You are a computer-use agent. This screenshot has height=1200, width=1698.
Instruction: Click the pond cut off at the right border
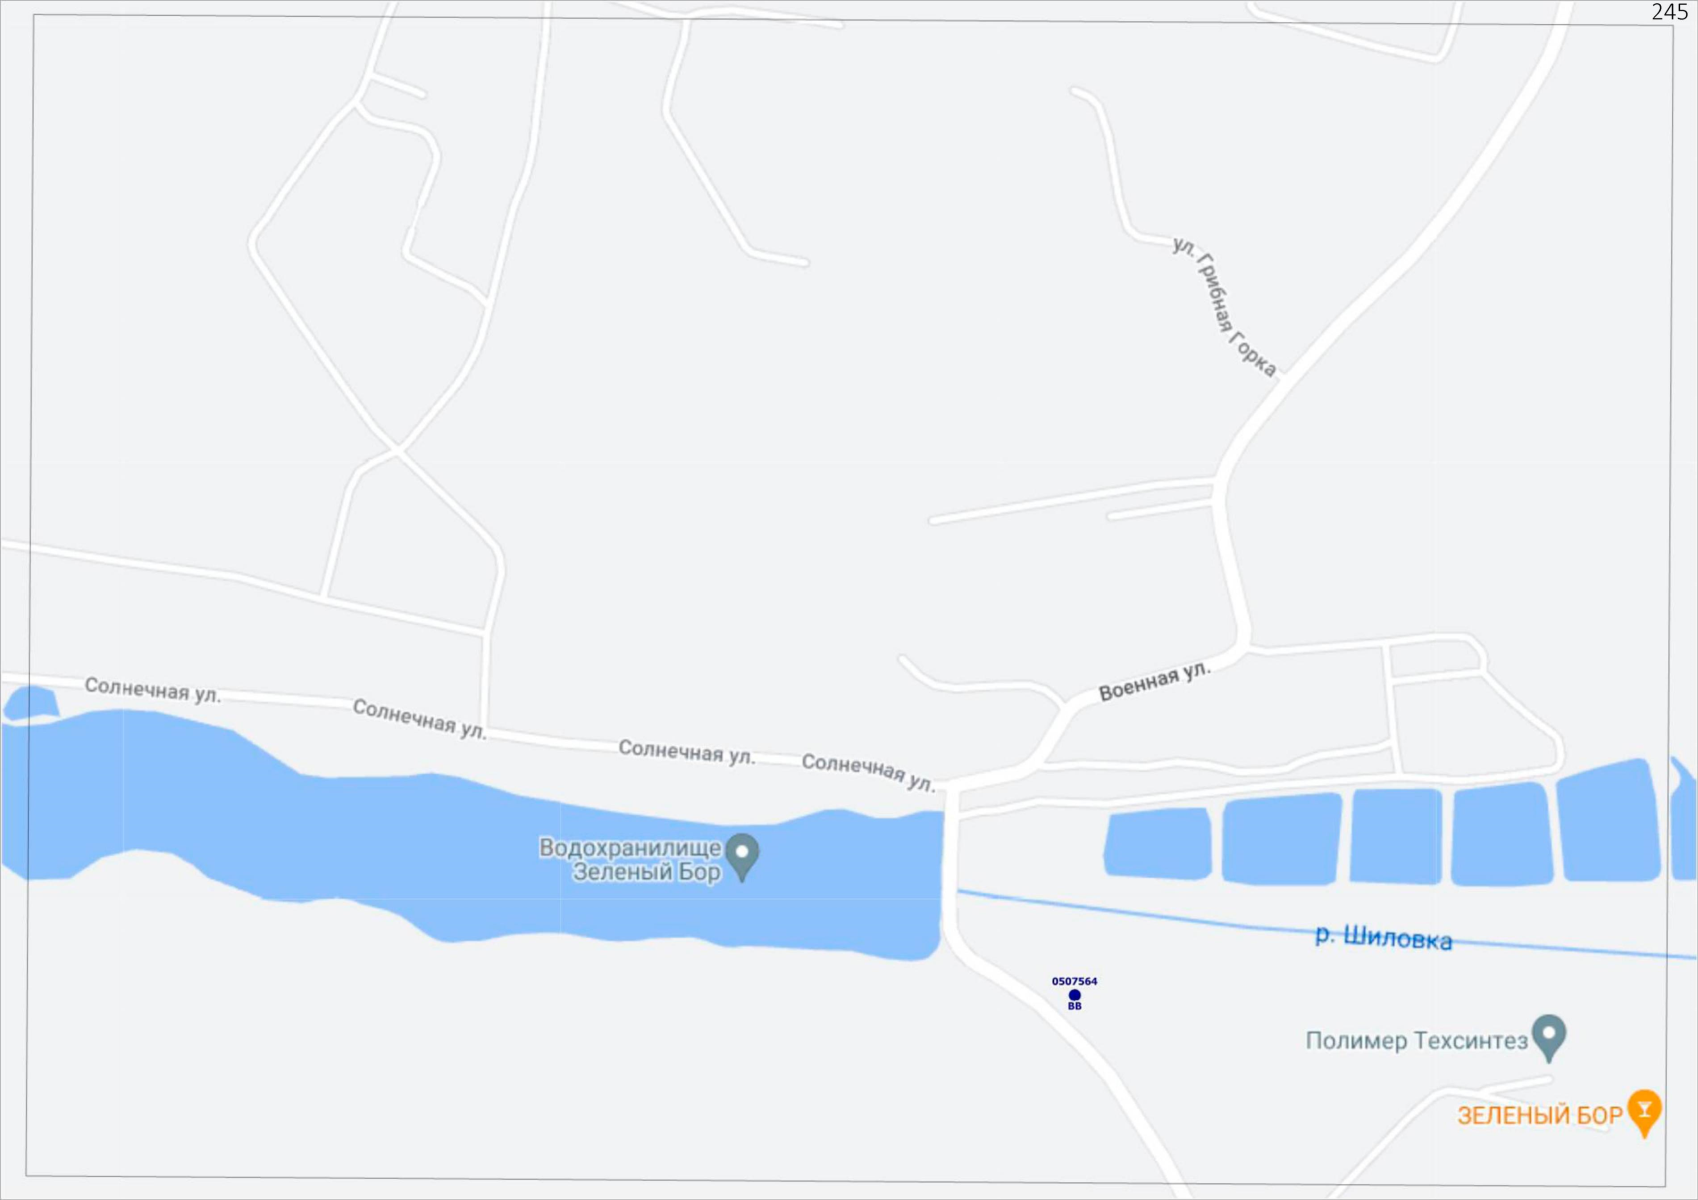coord(1683,820)
